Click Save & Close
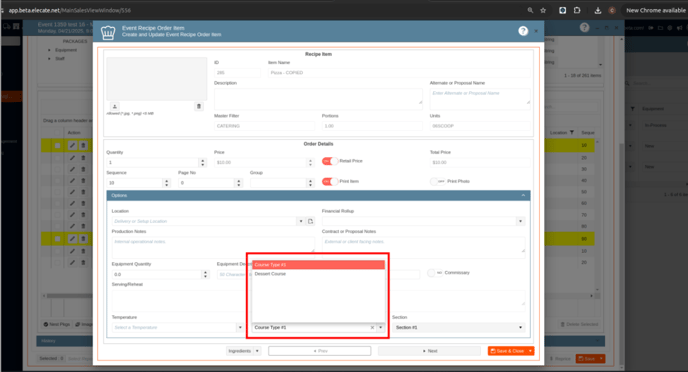Viewport: 688px width, 372px height. [507, 351]
